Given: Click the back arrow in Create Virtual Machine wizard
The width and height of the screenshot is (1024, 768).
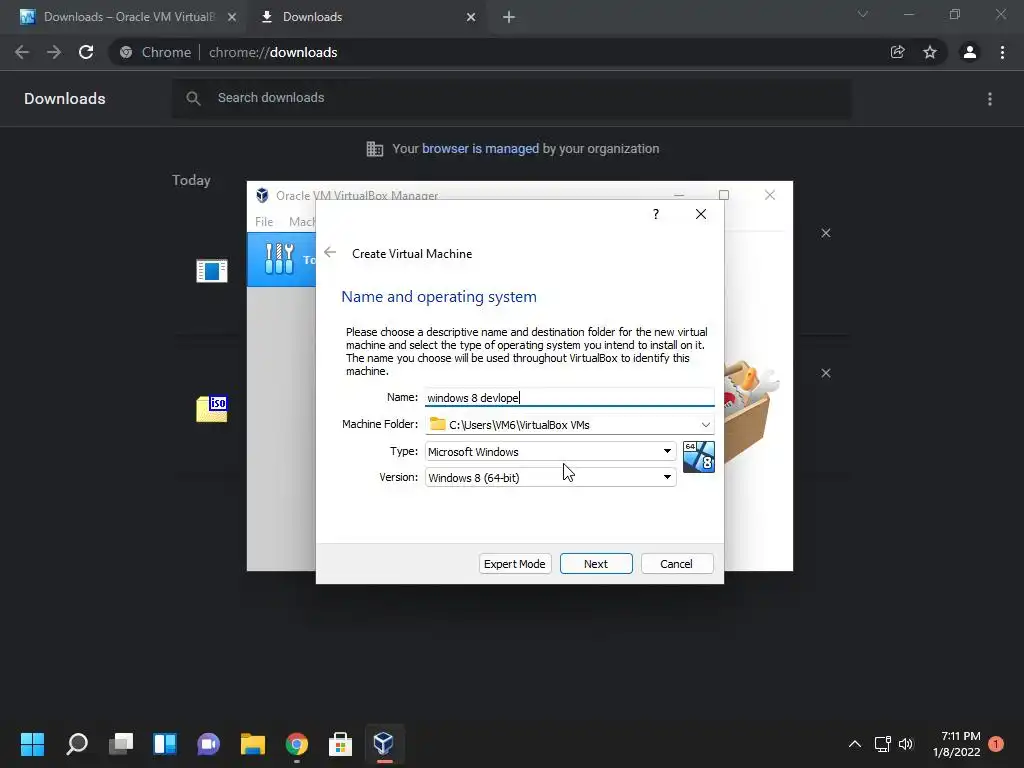Looking at the screenshot, I should [x=330, y=253].
